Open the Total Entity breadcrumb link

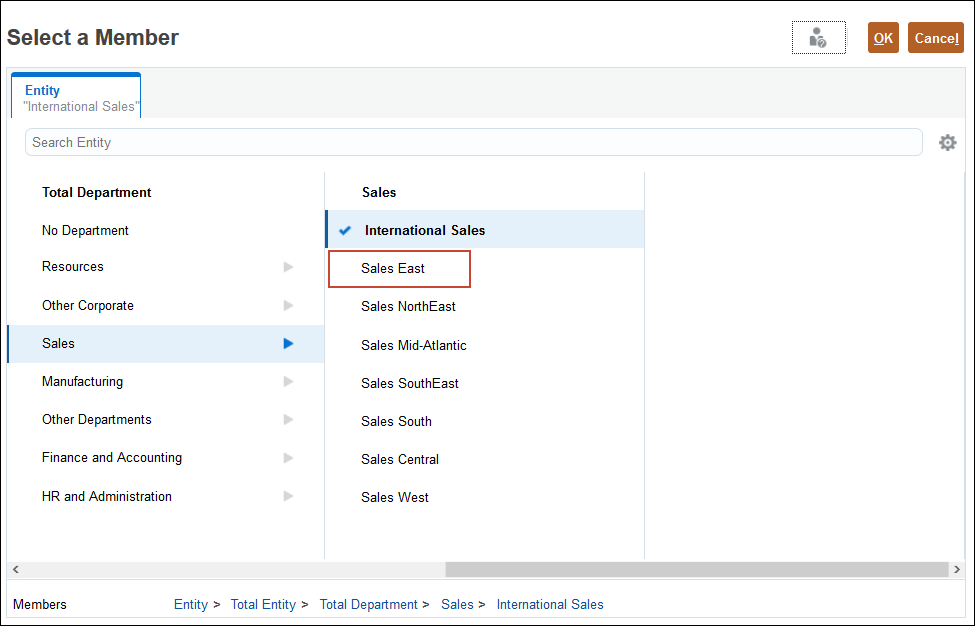coord(263,604)
